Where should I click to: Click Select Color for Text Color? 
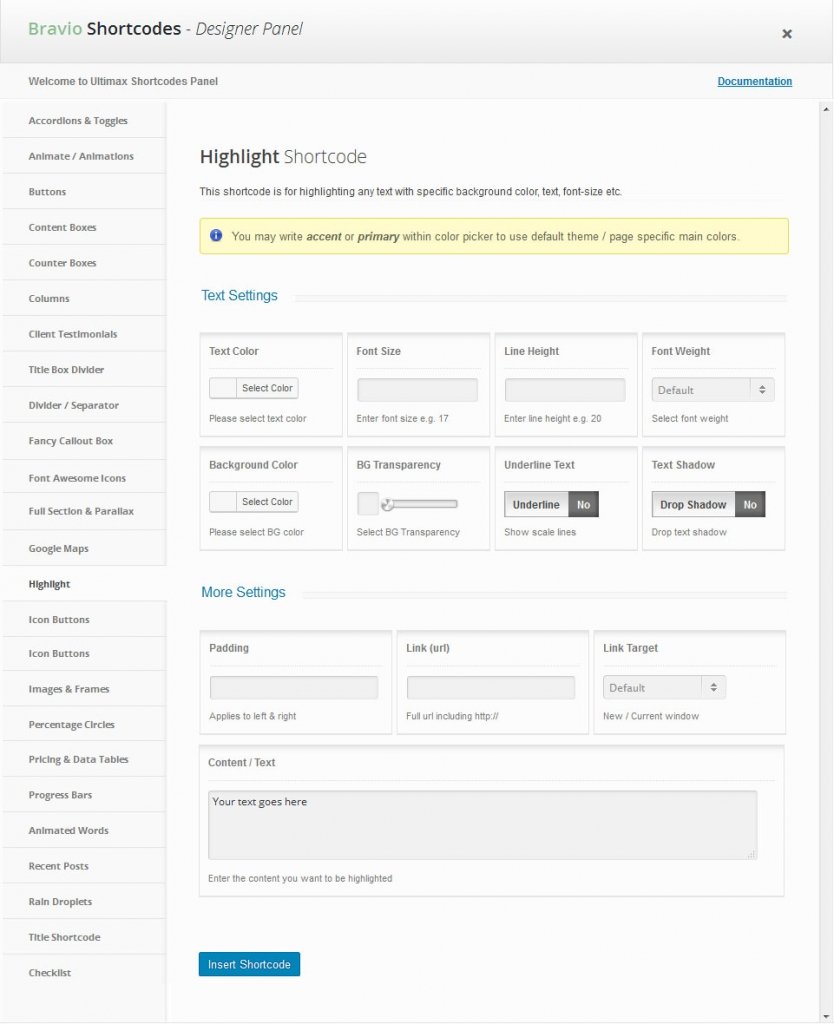pyautogui.click(x=267, y=388)
